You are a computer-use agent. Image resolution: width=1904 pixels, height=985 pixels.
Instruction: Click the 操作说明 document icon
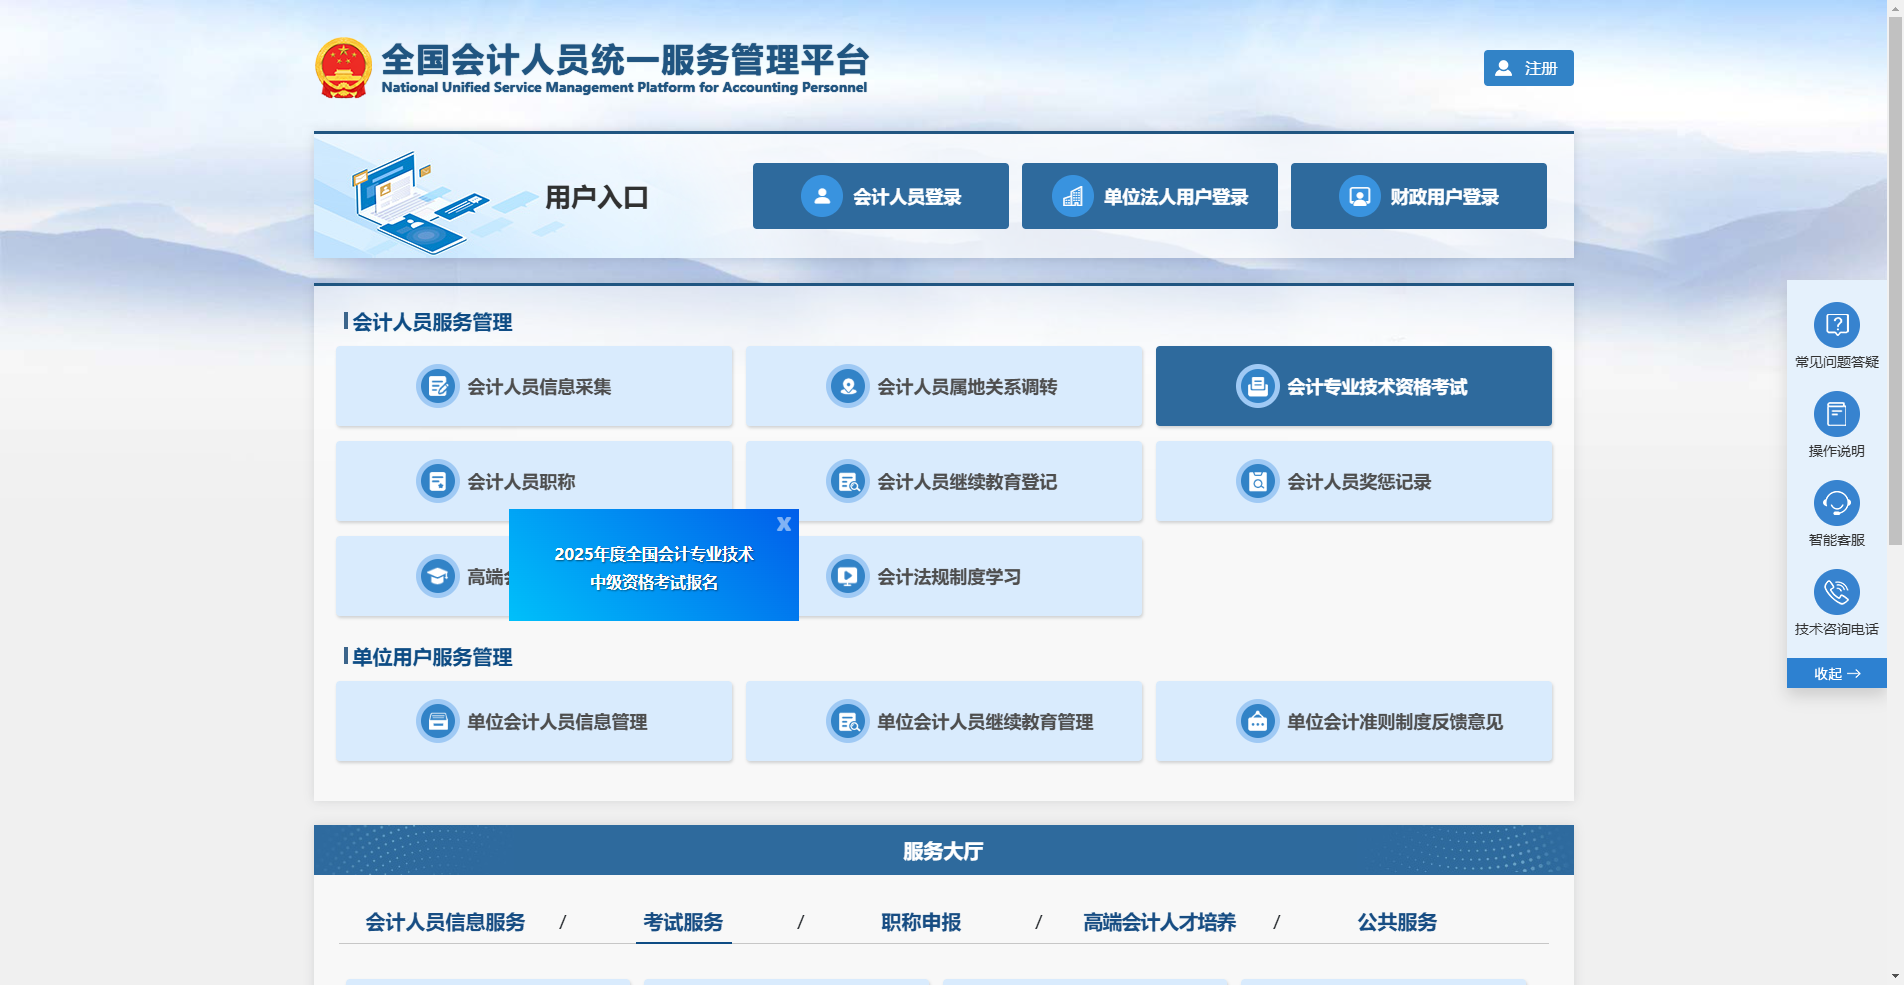1836,413
